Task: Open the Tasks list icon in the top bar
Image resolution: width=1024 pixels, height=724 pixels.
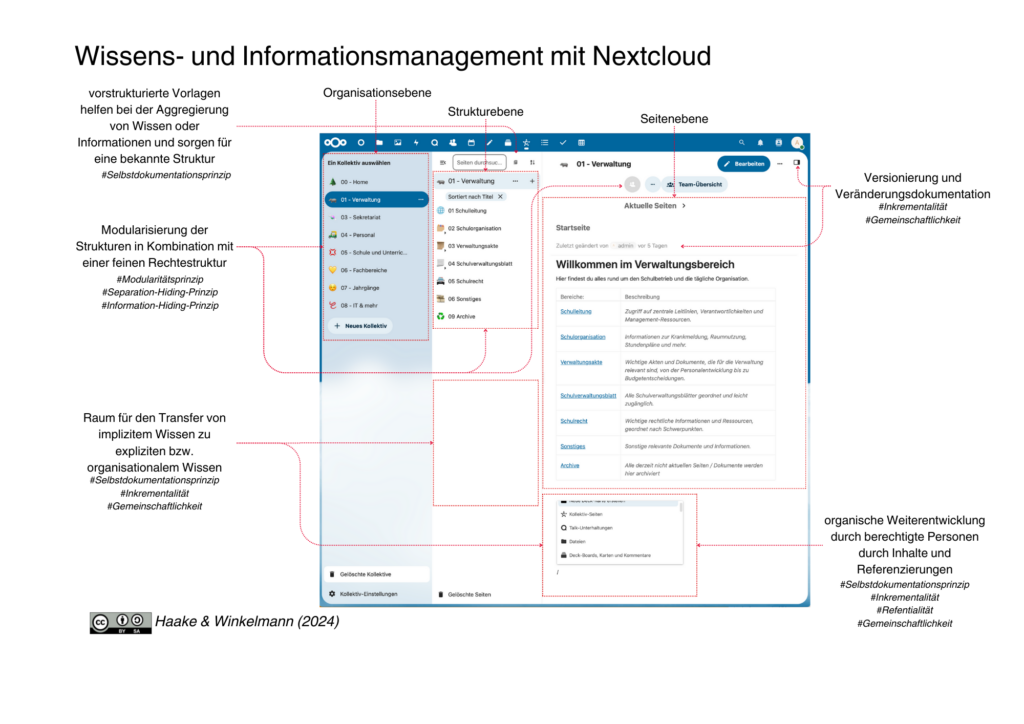Action: 545,142
